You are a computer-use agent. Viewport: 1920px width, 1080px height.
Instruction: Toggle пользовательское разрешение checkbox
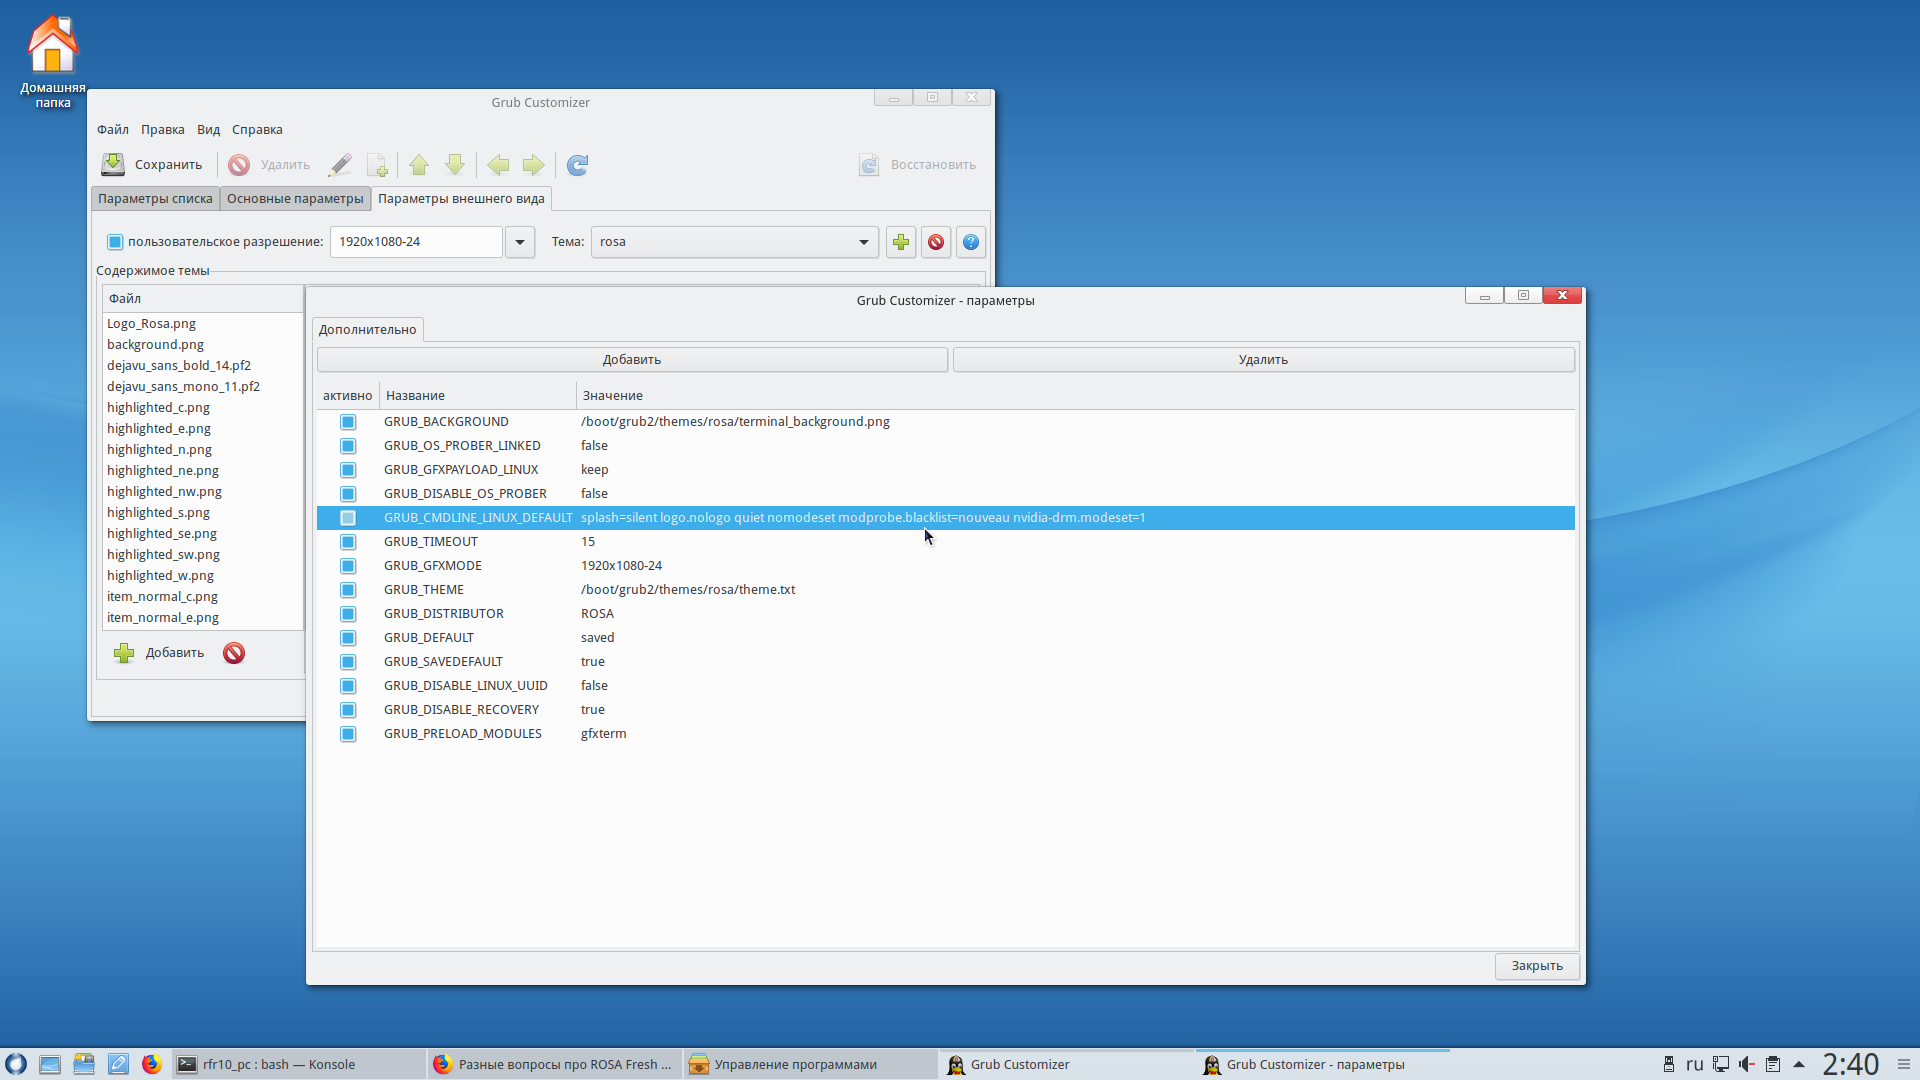click(x=115, y=242)
